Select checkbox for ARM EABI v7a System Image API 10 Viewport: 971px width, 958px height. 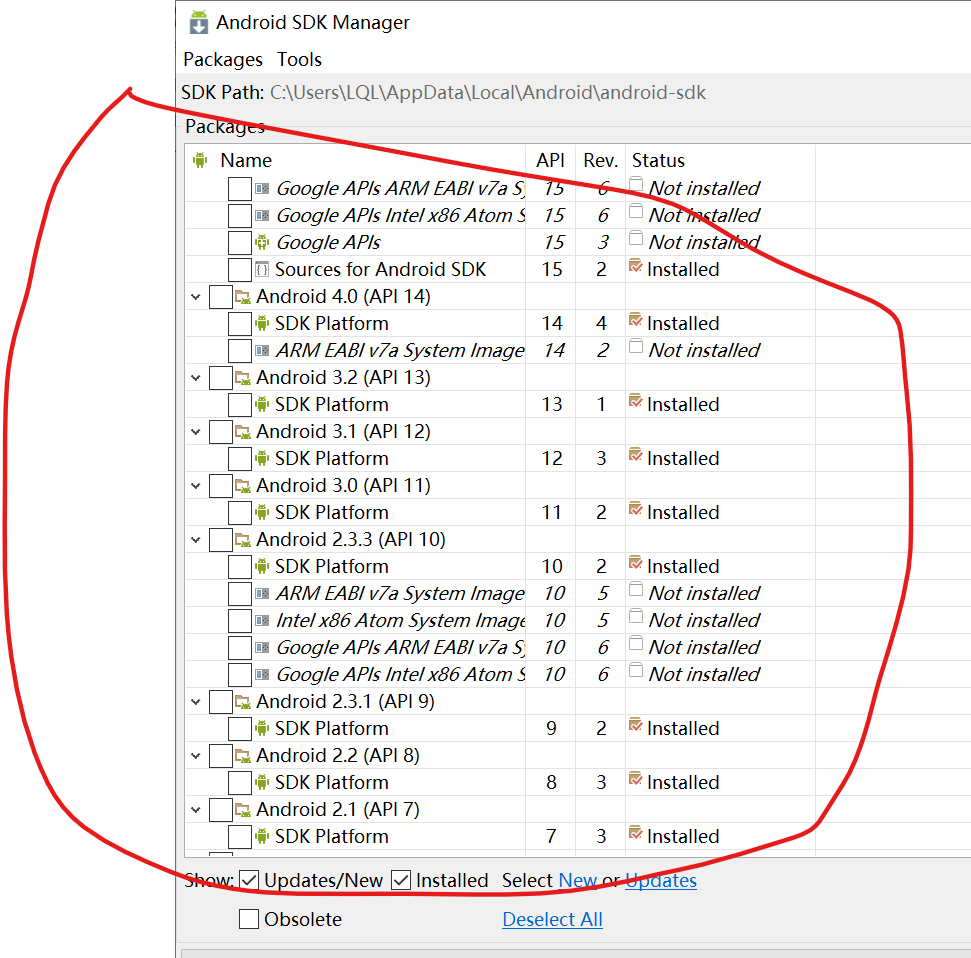coord(240,593)
